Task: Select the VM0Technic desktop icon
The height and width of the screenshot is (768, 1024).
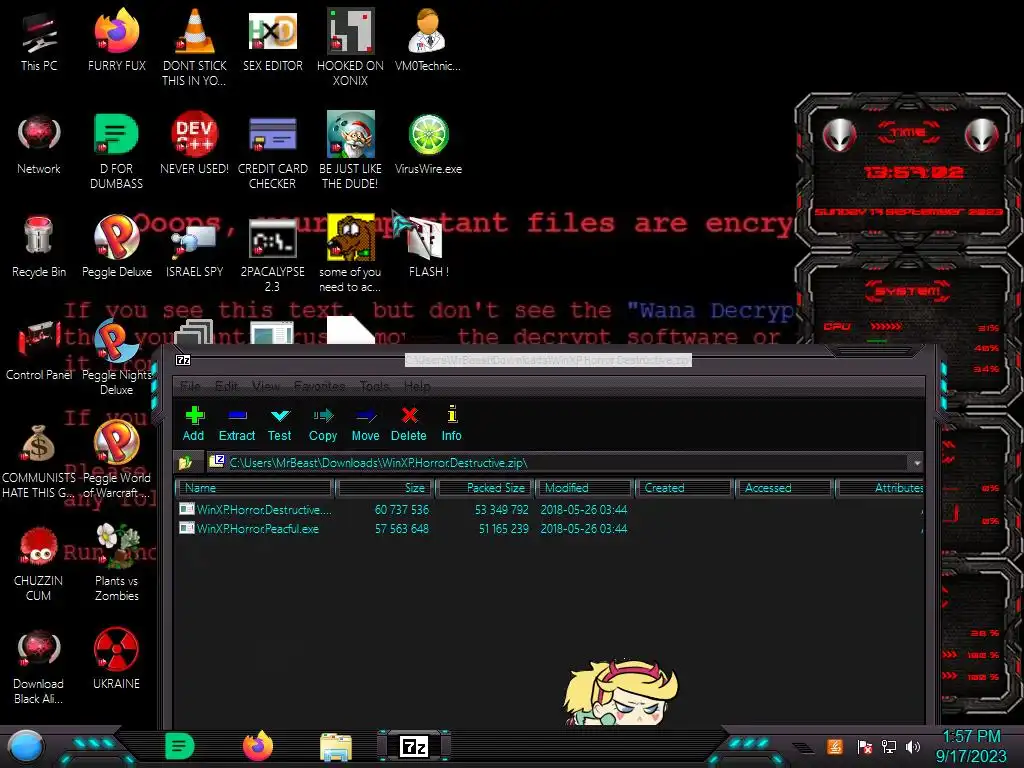Action: pos(428,40)
